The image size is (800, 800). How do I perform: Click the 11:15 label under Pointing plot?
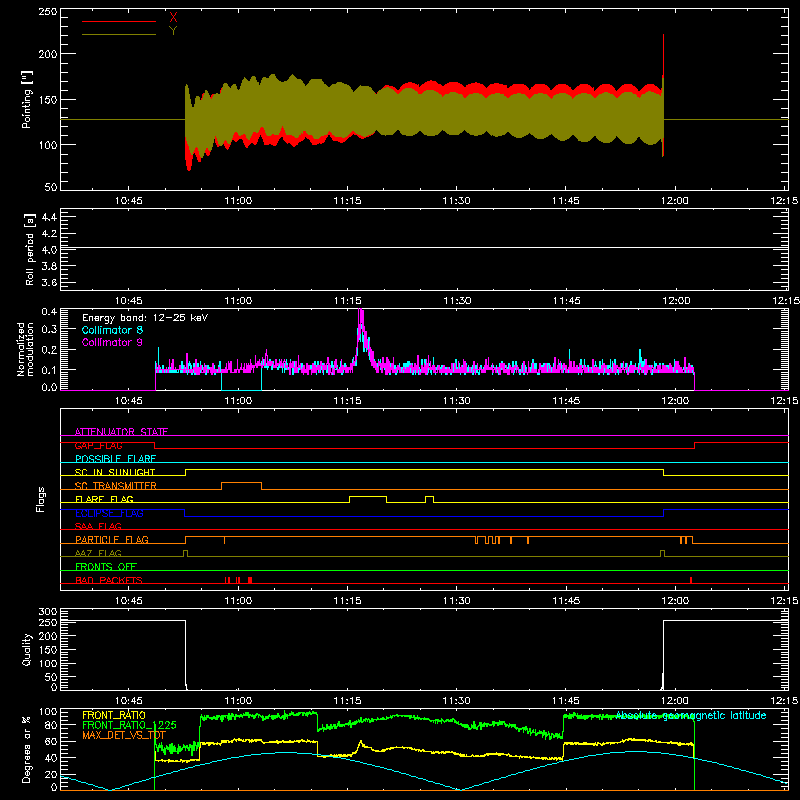(x=347, y=201)
